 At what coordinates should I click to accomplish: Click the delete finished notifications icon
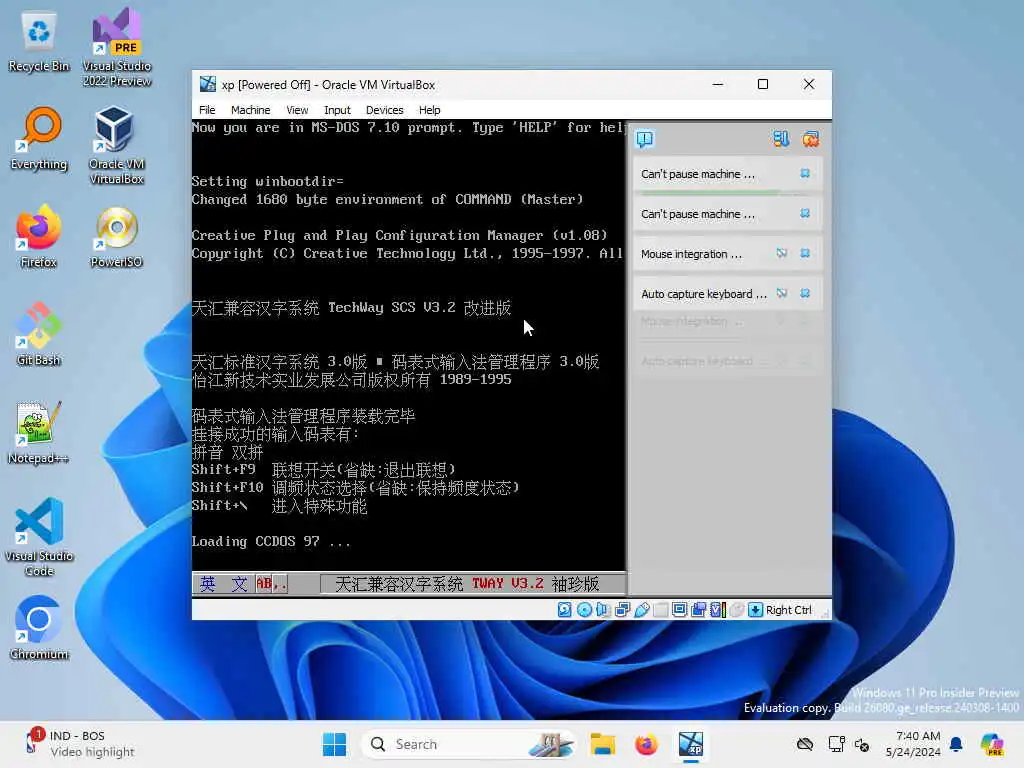810,138
